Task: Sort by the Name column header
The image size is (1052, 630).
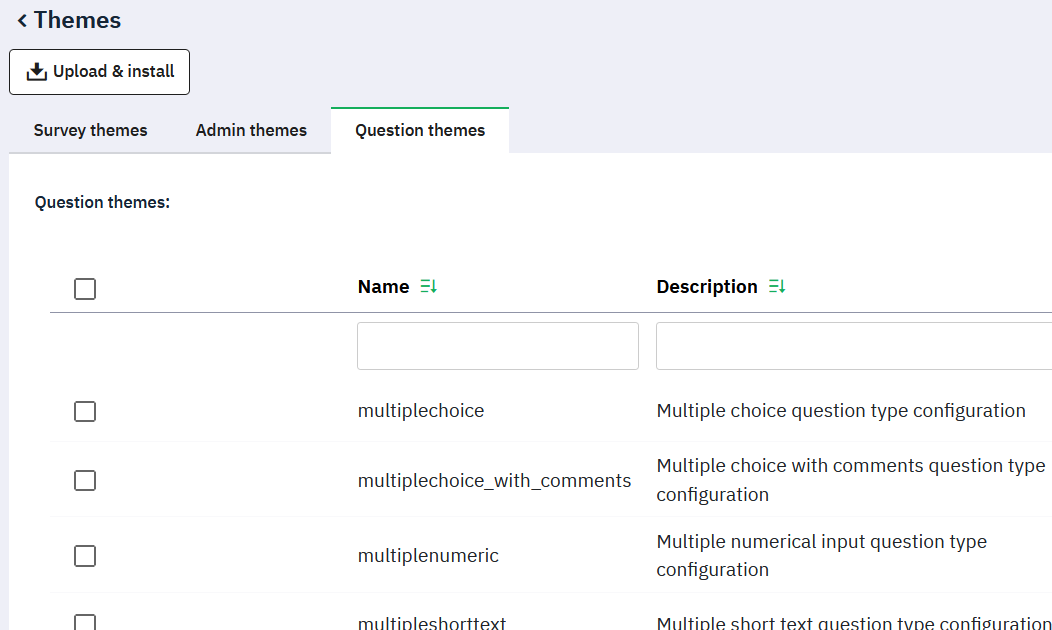Action: click(383, 287)
